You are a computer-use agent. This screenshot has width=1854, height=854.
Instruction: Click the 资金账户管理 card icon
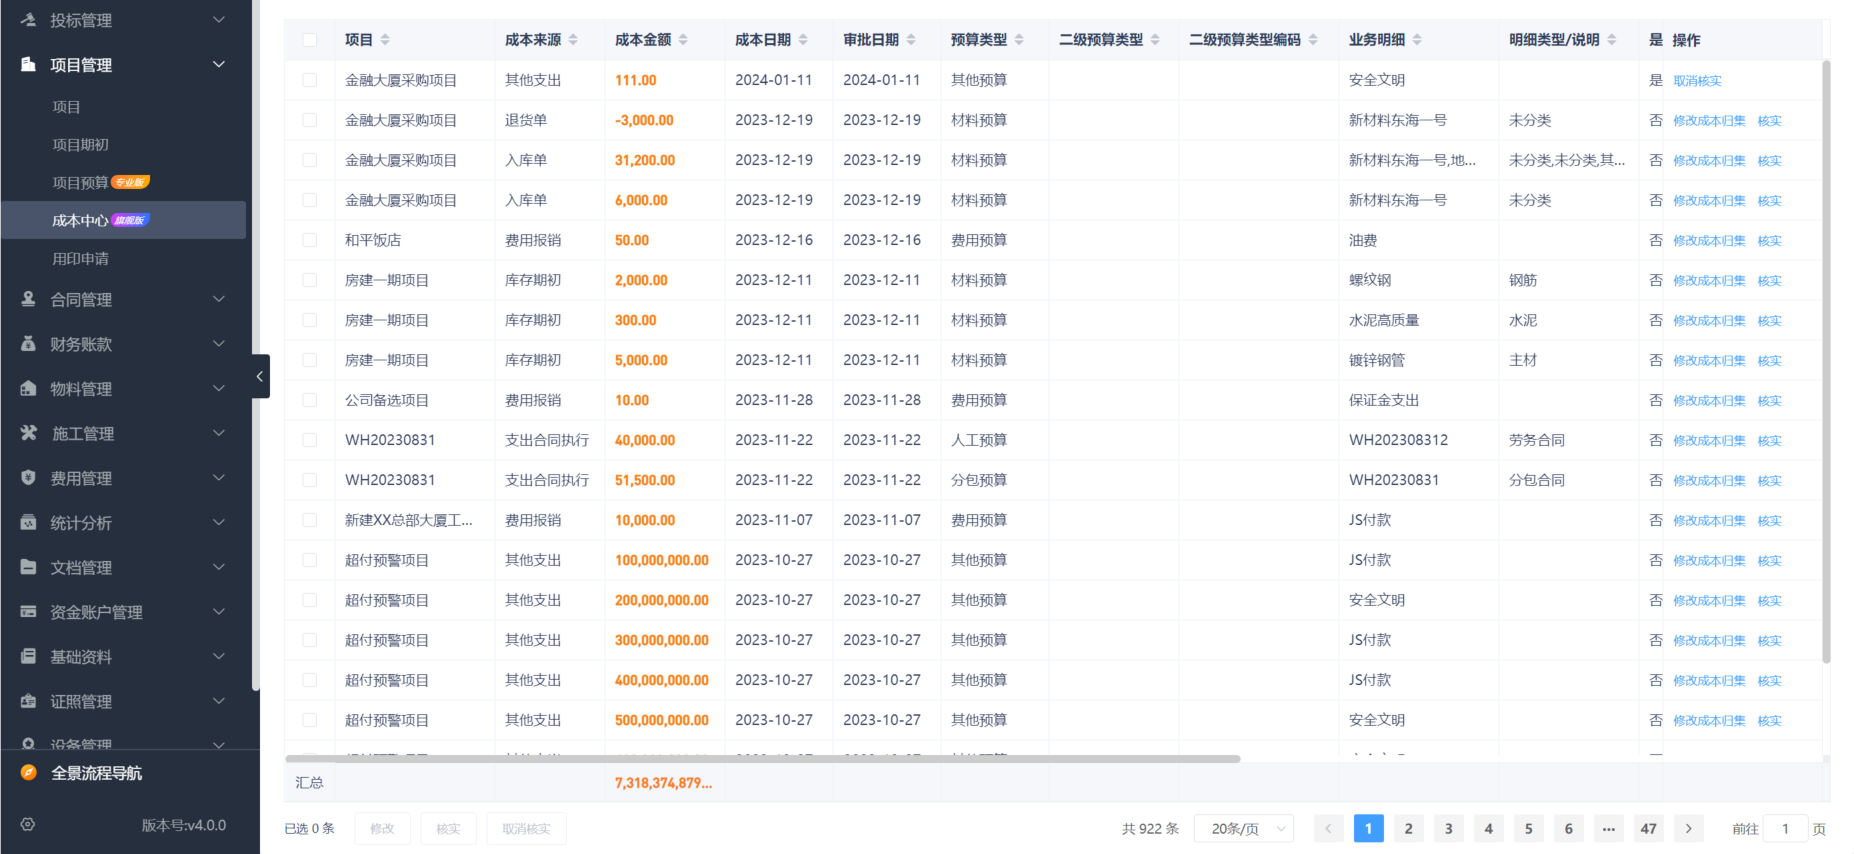click(x=28, y=611)
